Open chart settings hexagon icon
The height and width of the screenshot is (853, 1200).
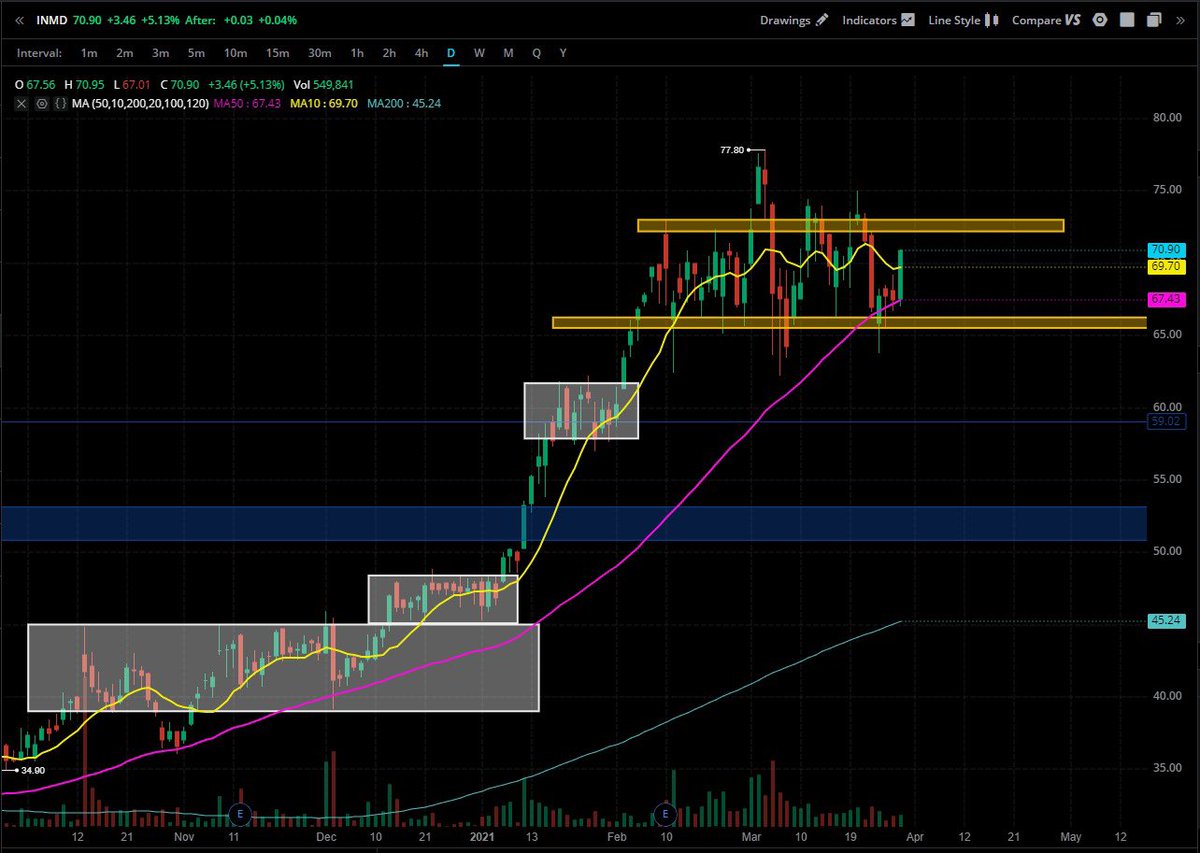[1100, 19]
